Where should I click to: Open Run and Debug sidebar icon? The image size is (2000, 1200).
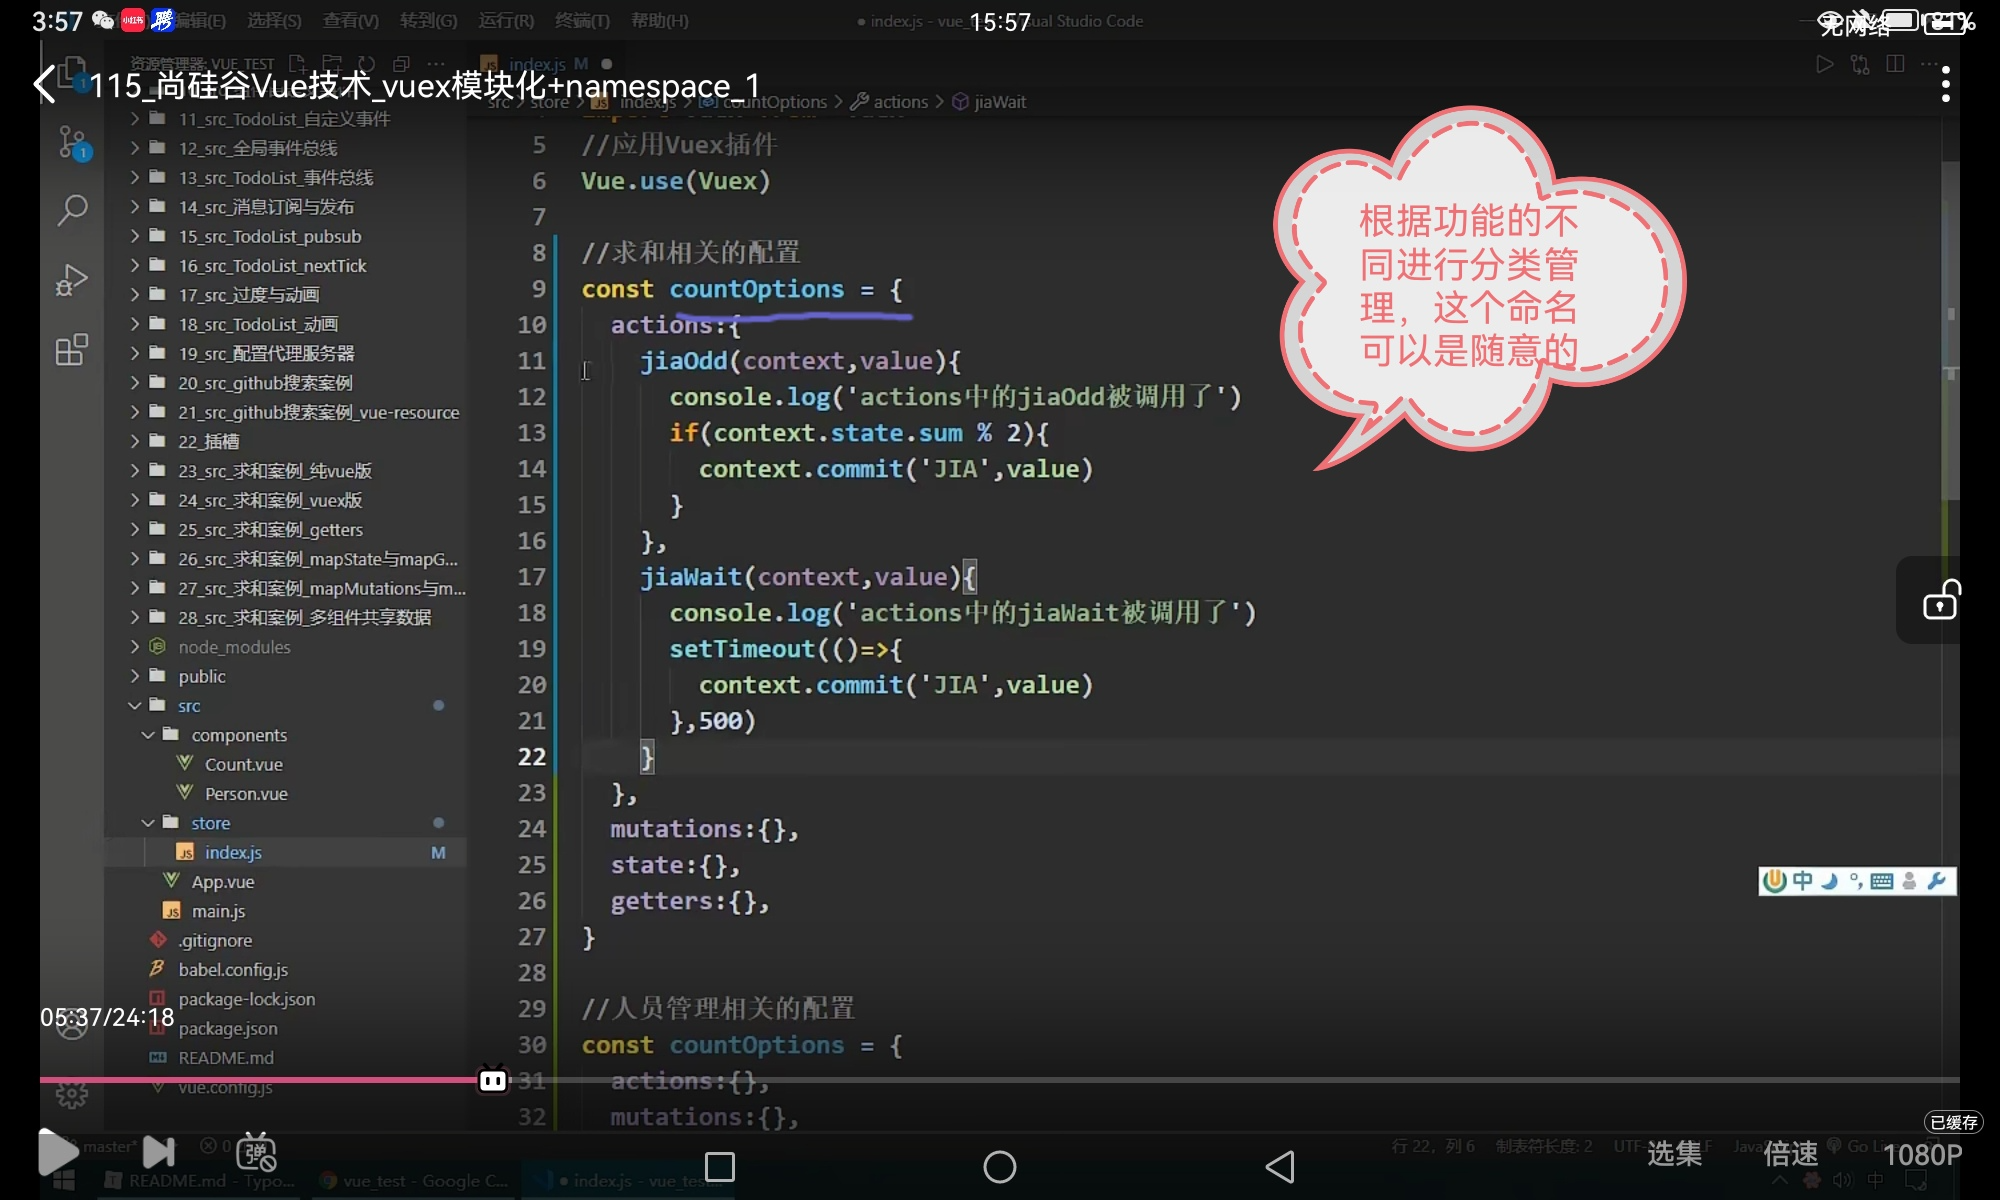[72, 280]
